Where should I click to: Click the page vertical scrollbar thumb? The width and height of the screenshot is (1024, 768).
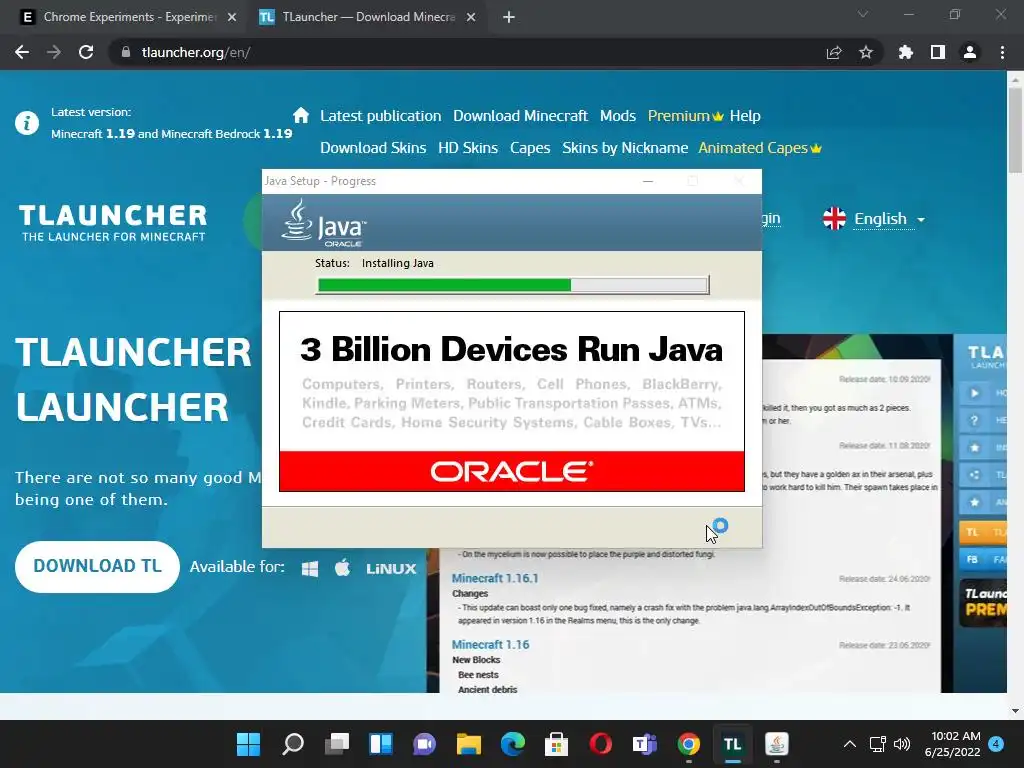1015,130
